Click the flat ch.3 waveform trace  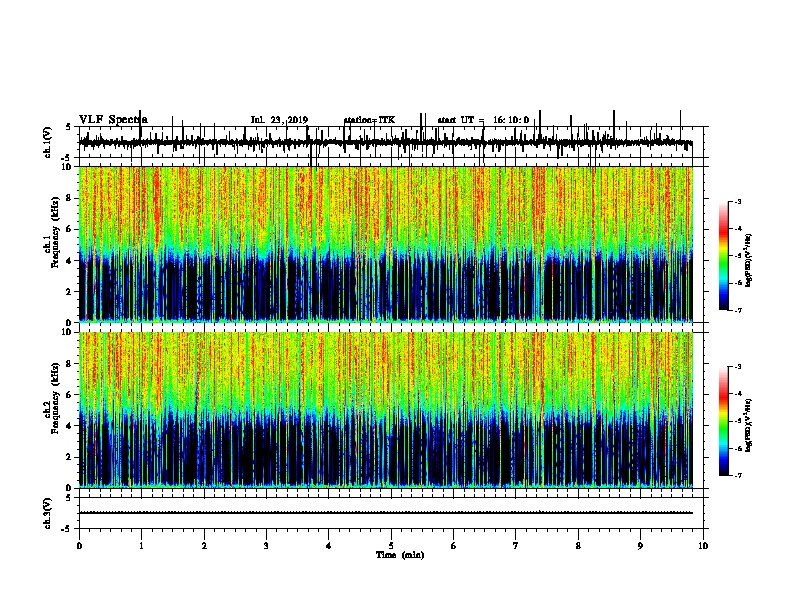386,513
